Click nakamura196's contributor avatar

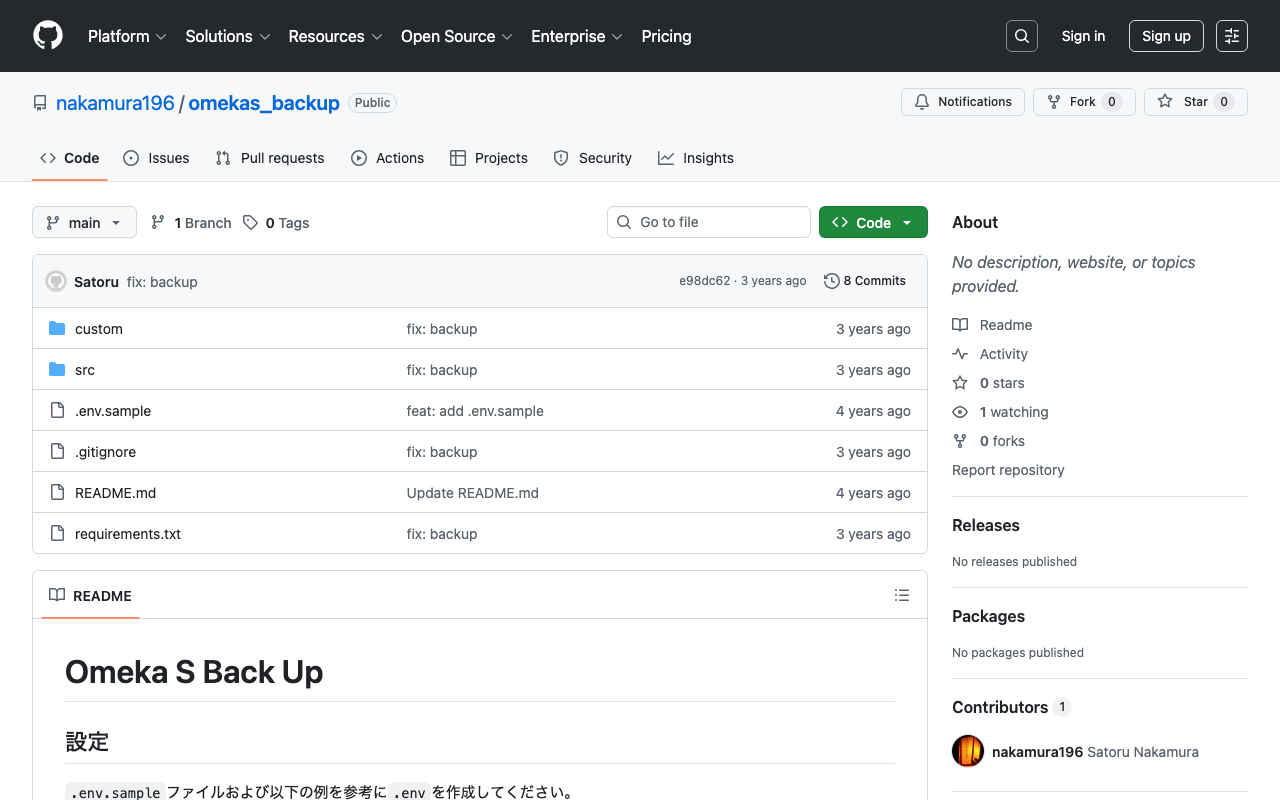(x=967, y=751)
